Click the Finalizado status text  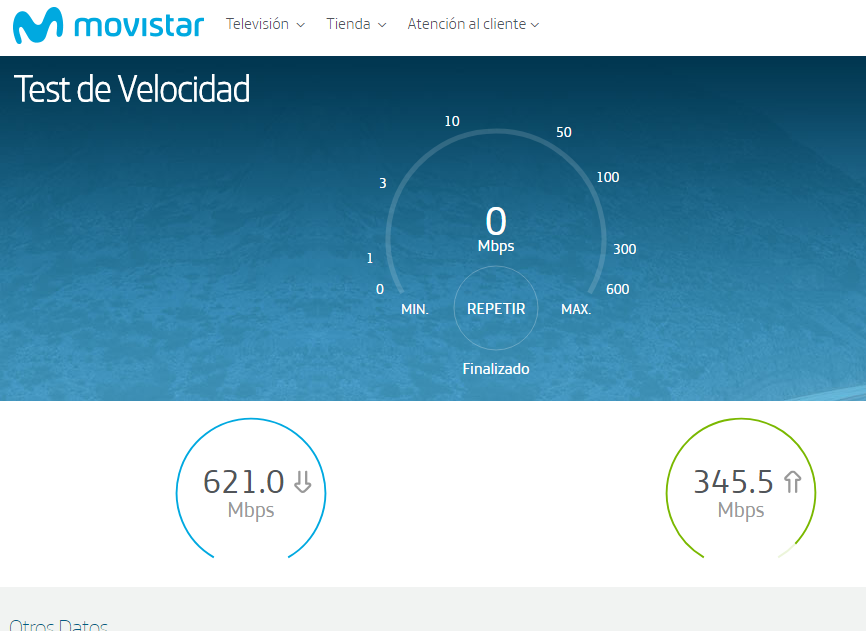496,369
